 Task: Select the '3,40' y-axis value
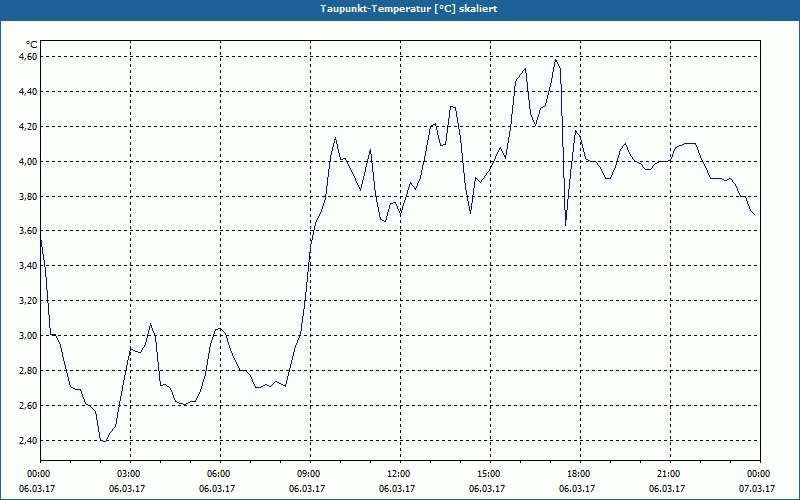point(28,266)
